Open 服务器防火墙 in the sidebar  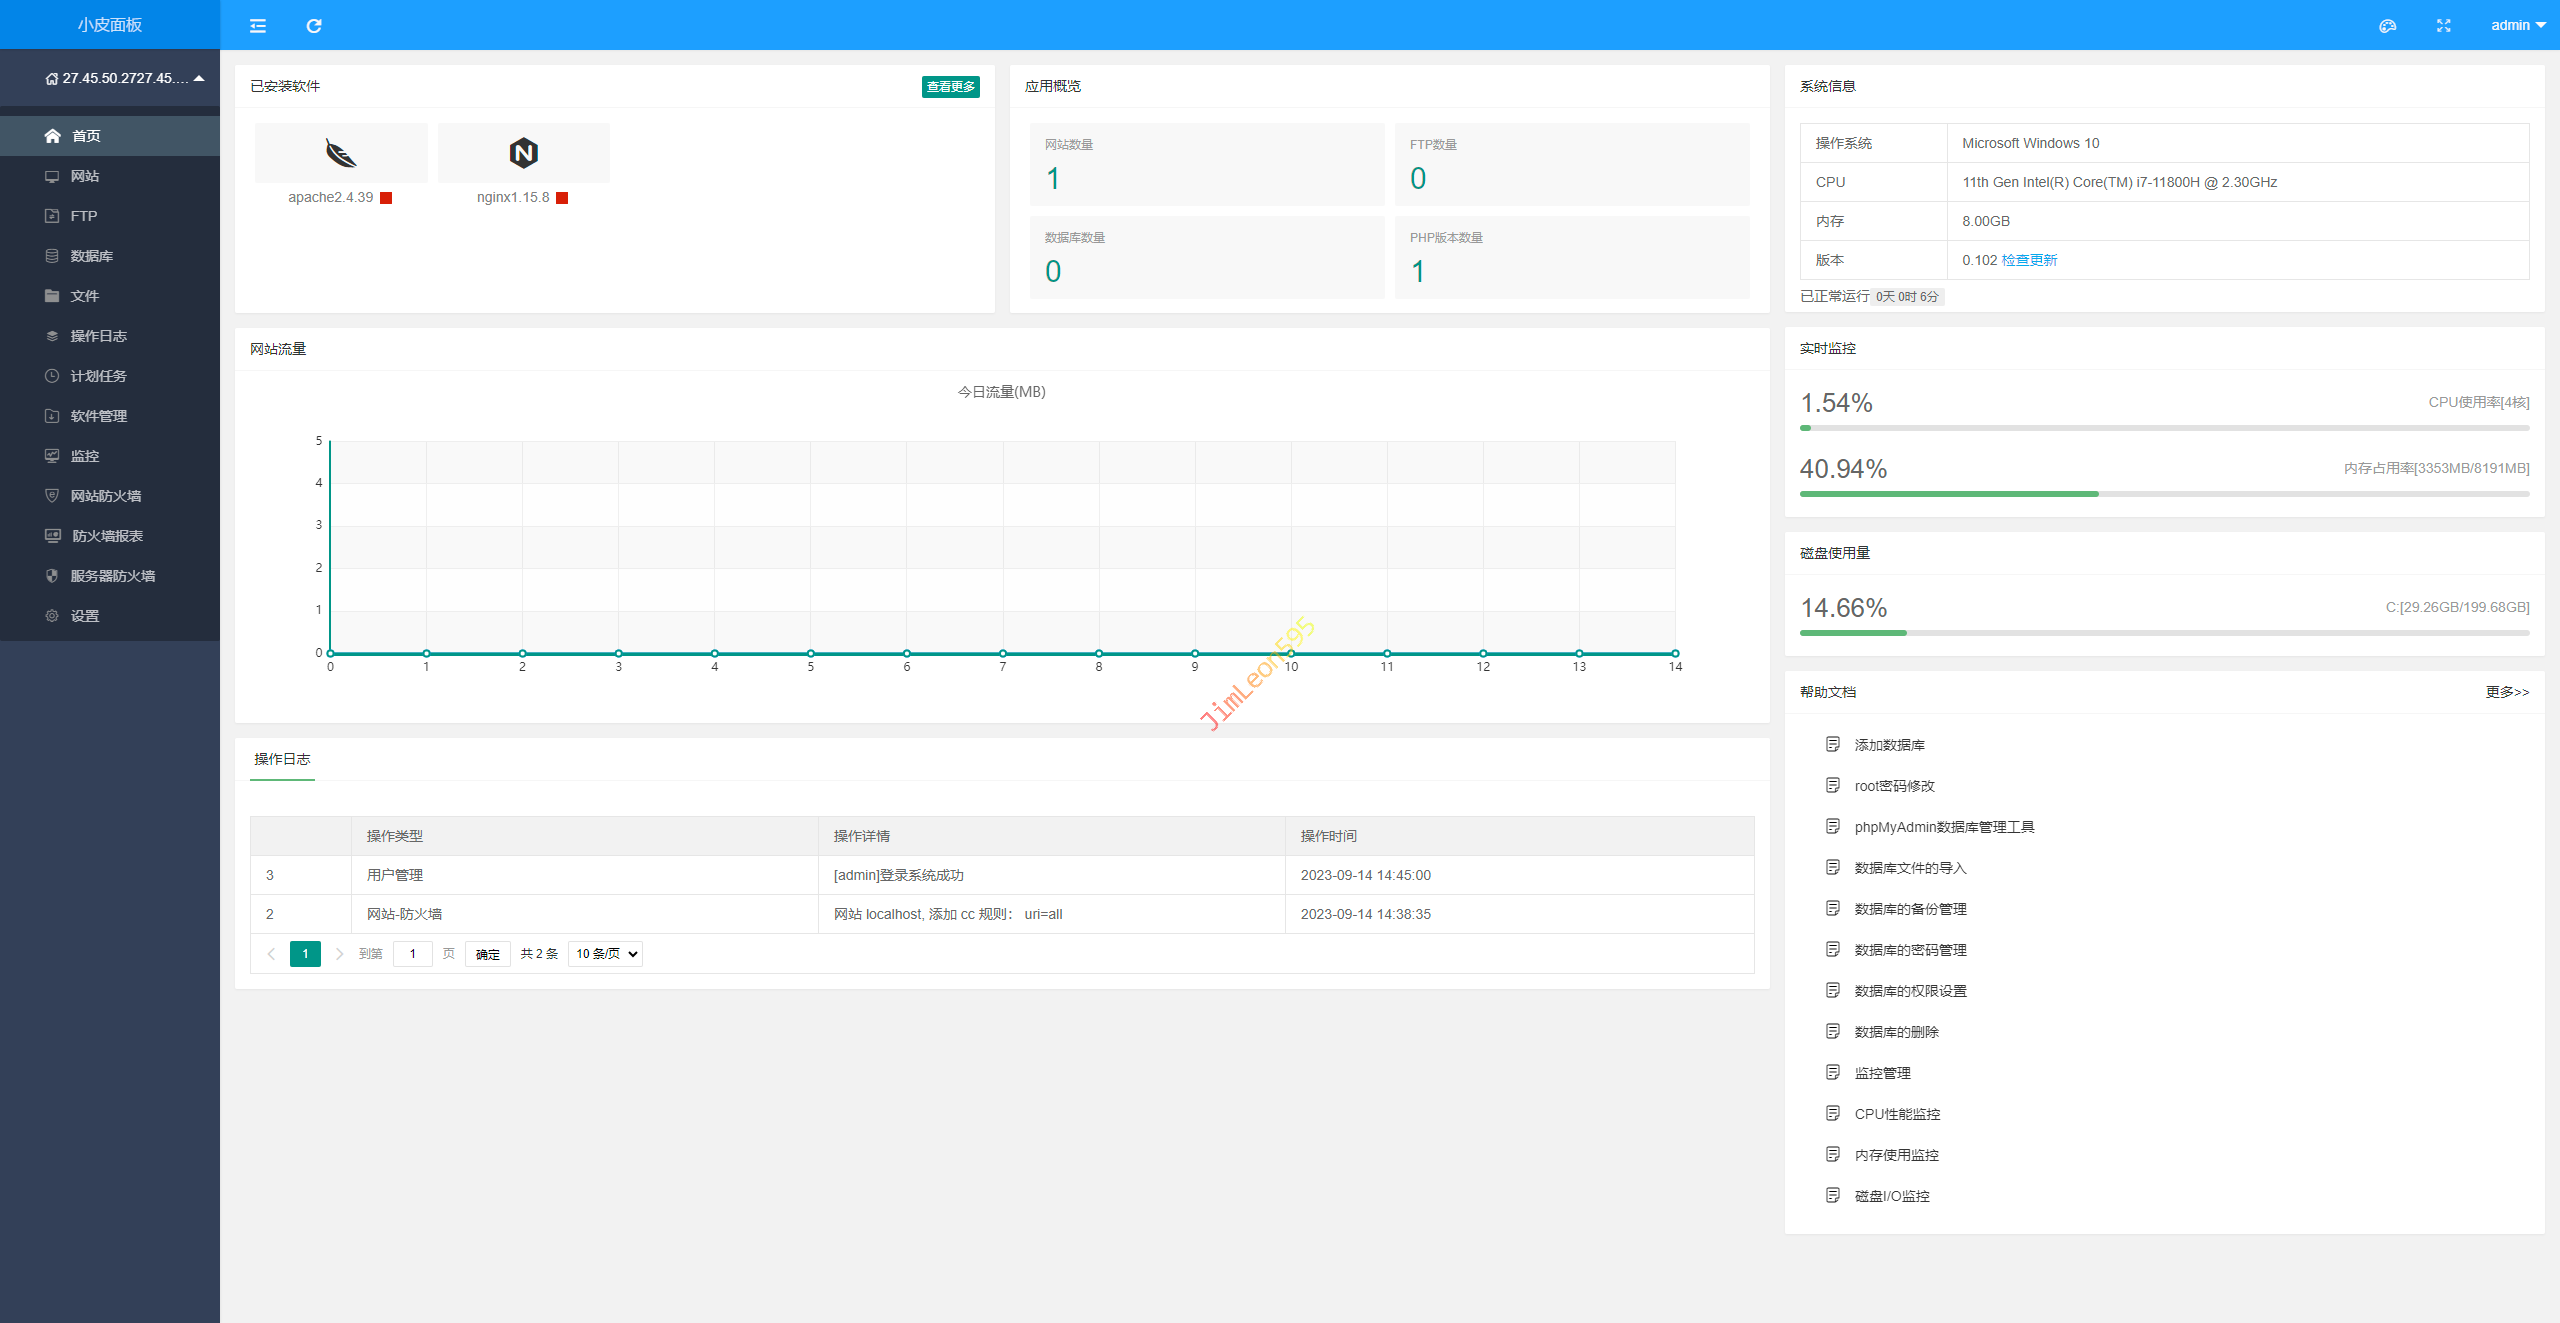click(x=112, y=576)
